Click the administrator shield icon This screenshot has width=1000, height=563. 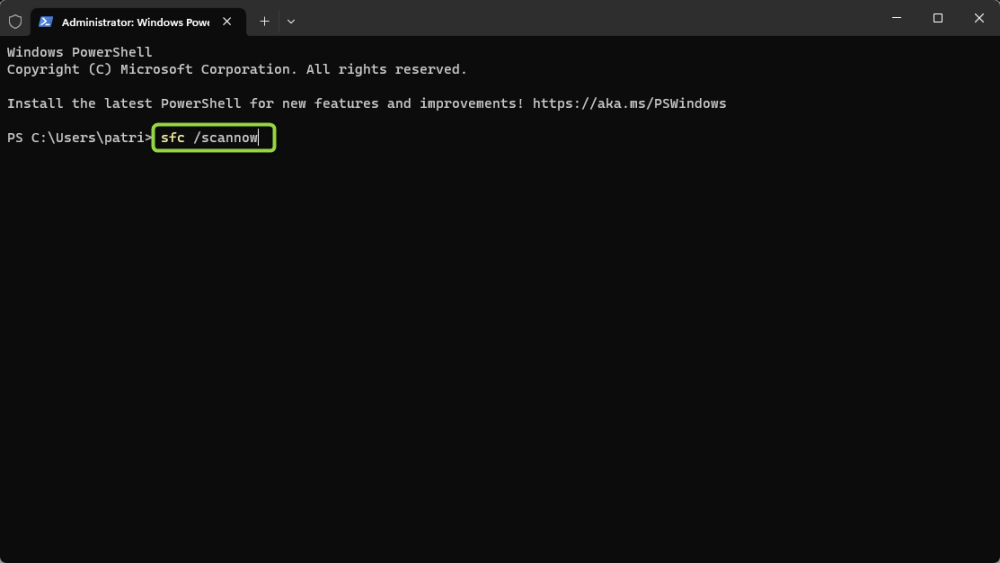point(15,21)
